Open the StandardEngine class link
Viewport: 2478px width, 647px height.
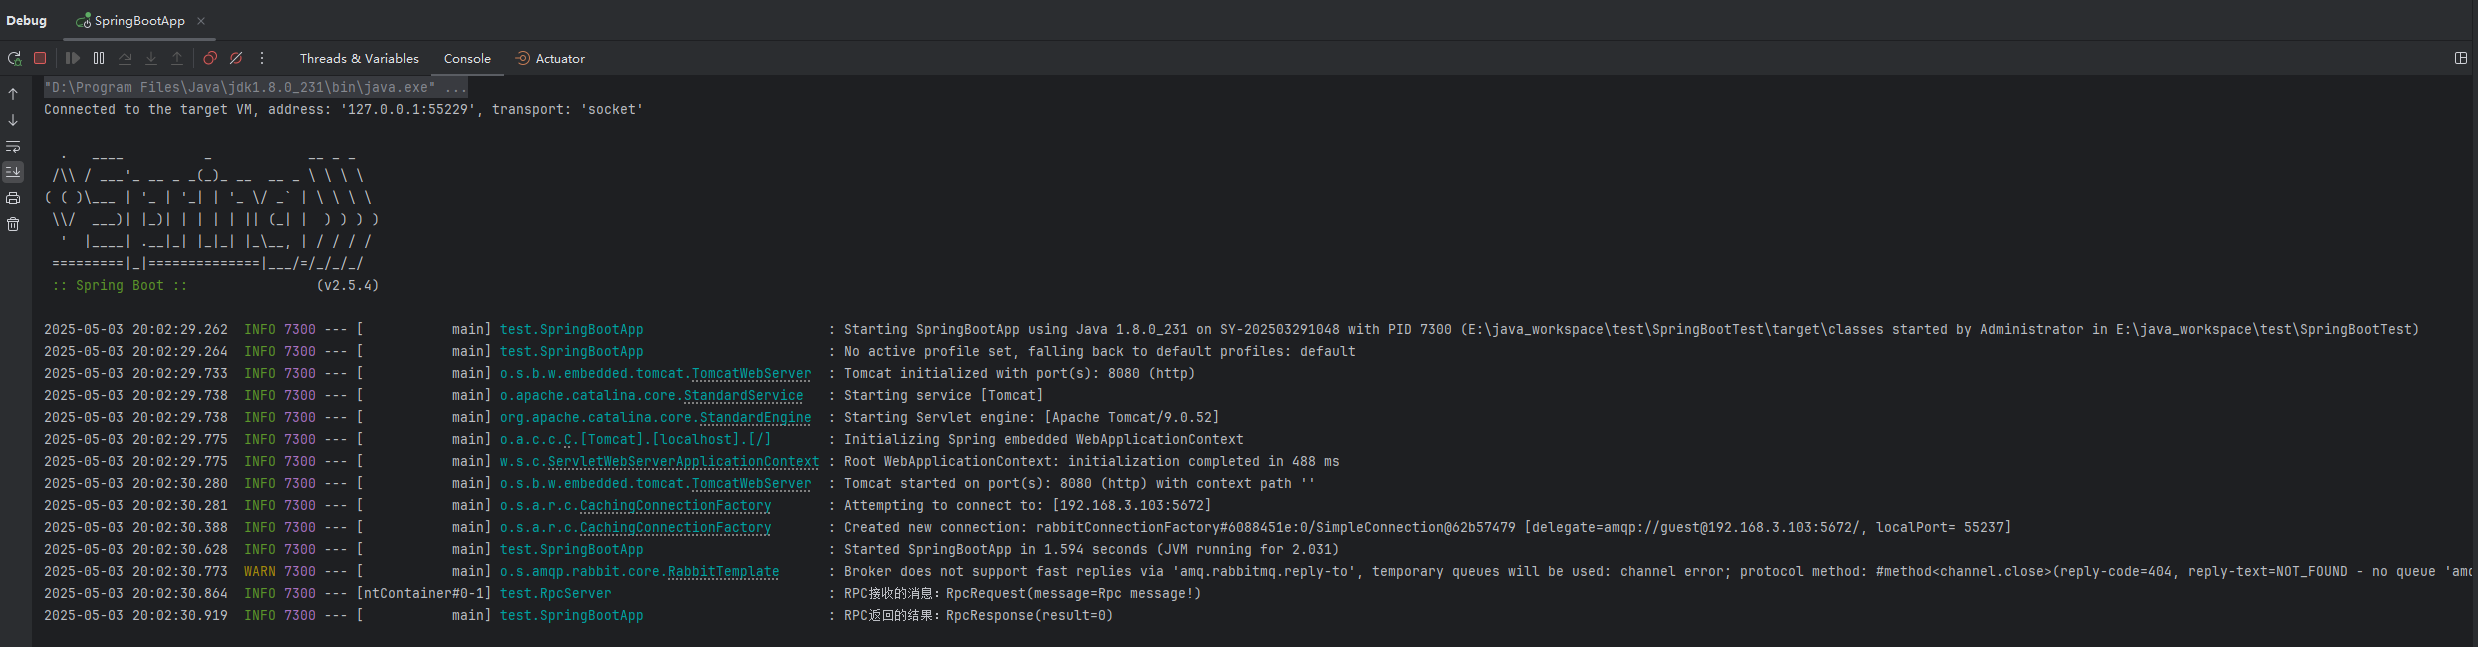[755, 418]
